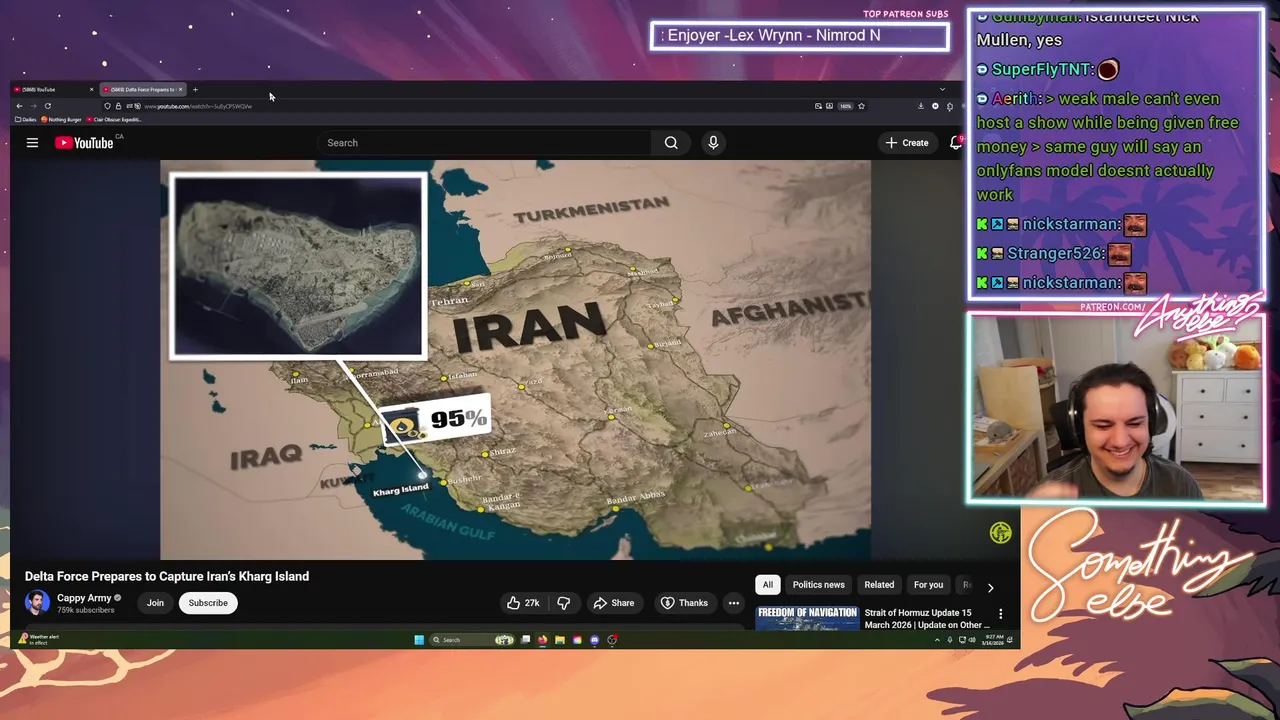
Task: Open options for Strait of Hormuz video
Action: pos(1000,613)
